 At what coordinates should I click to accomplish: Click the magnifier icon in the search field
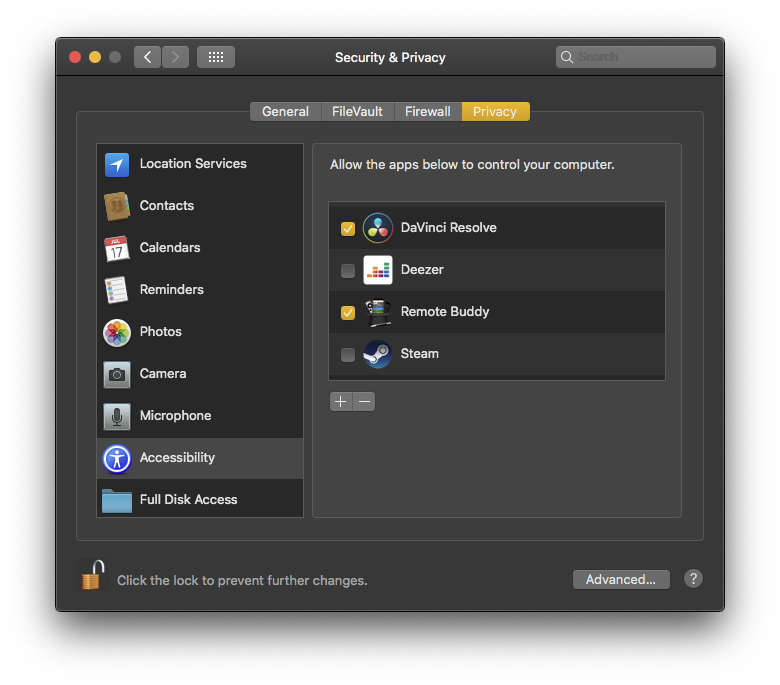point(567,57)
